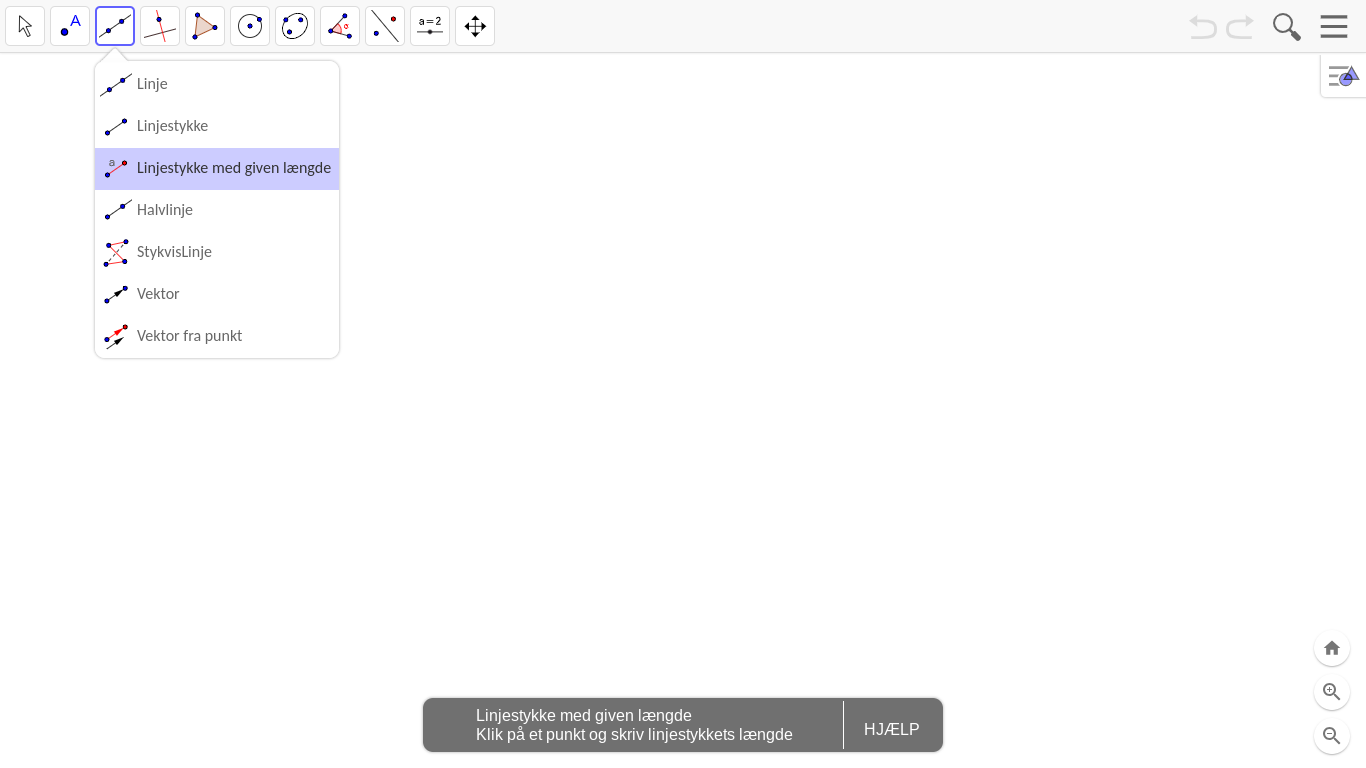This screenshot has width=1366, height=768.
Task: Select the Reflect about Line tool
Action: 385,26
